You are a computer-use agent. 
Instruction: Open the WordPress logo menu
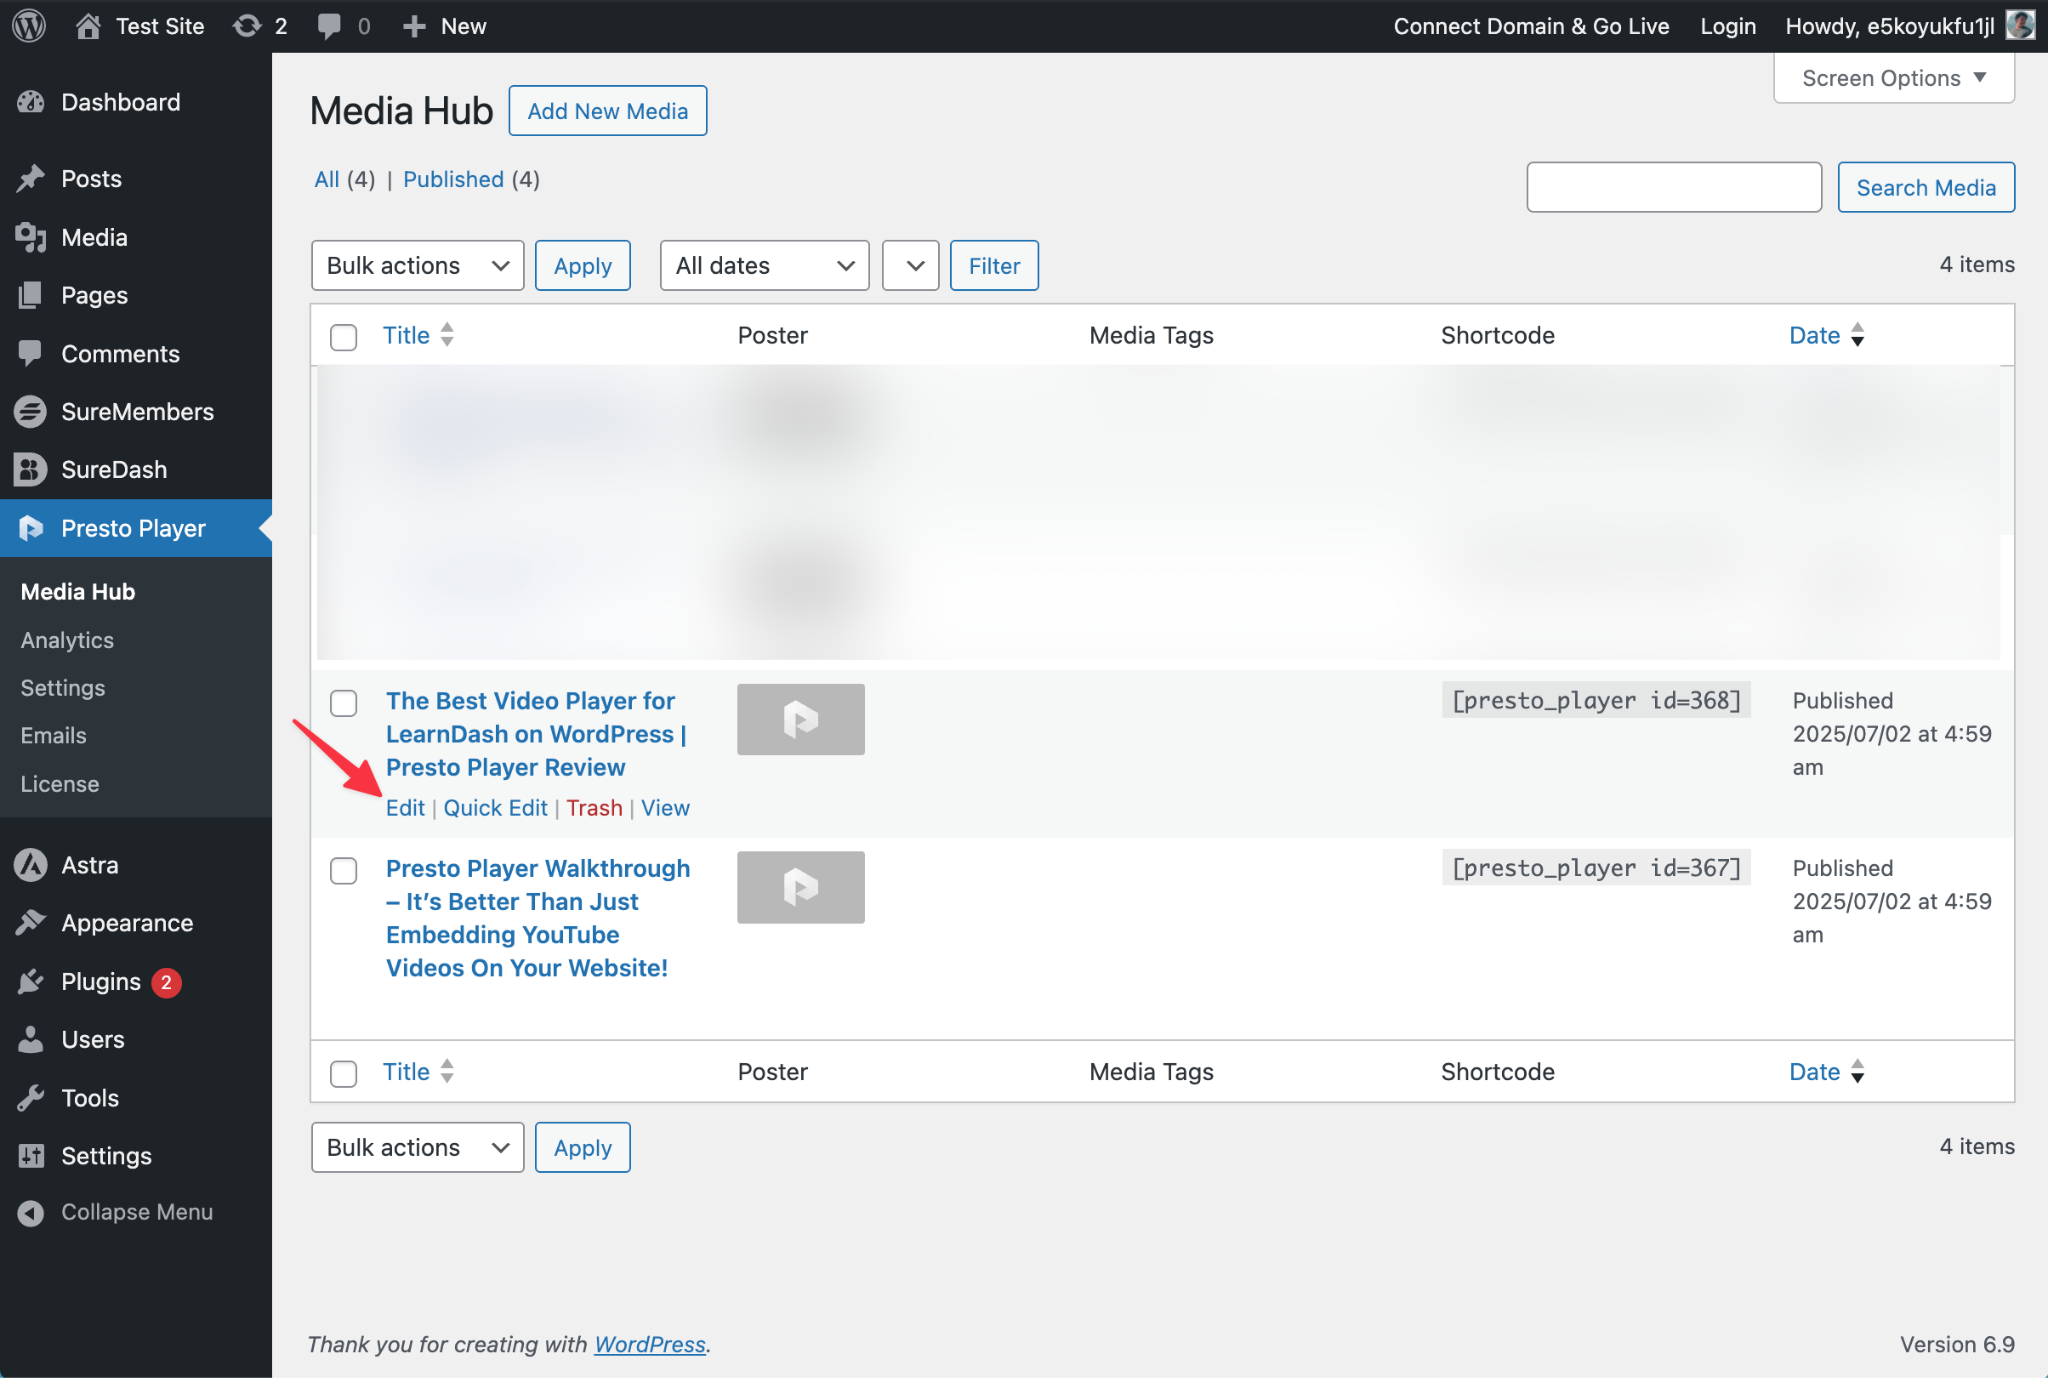[27, 26]
